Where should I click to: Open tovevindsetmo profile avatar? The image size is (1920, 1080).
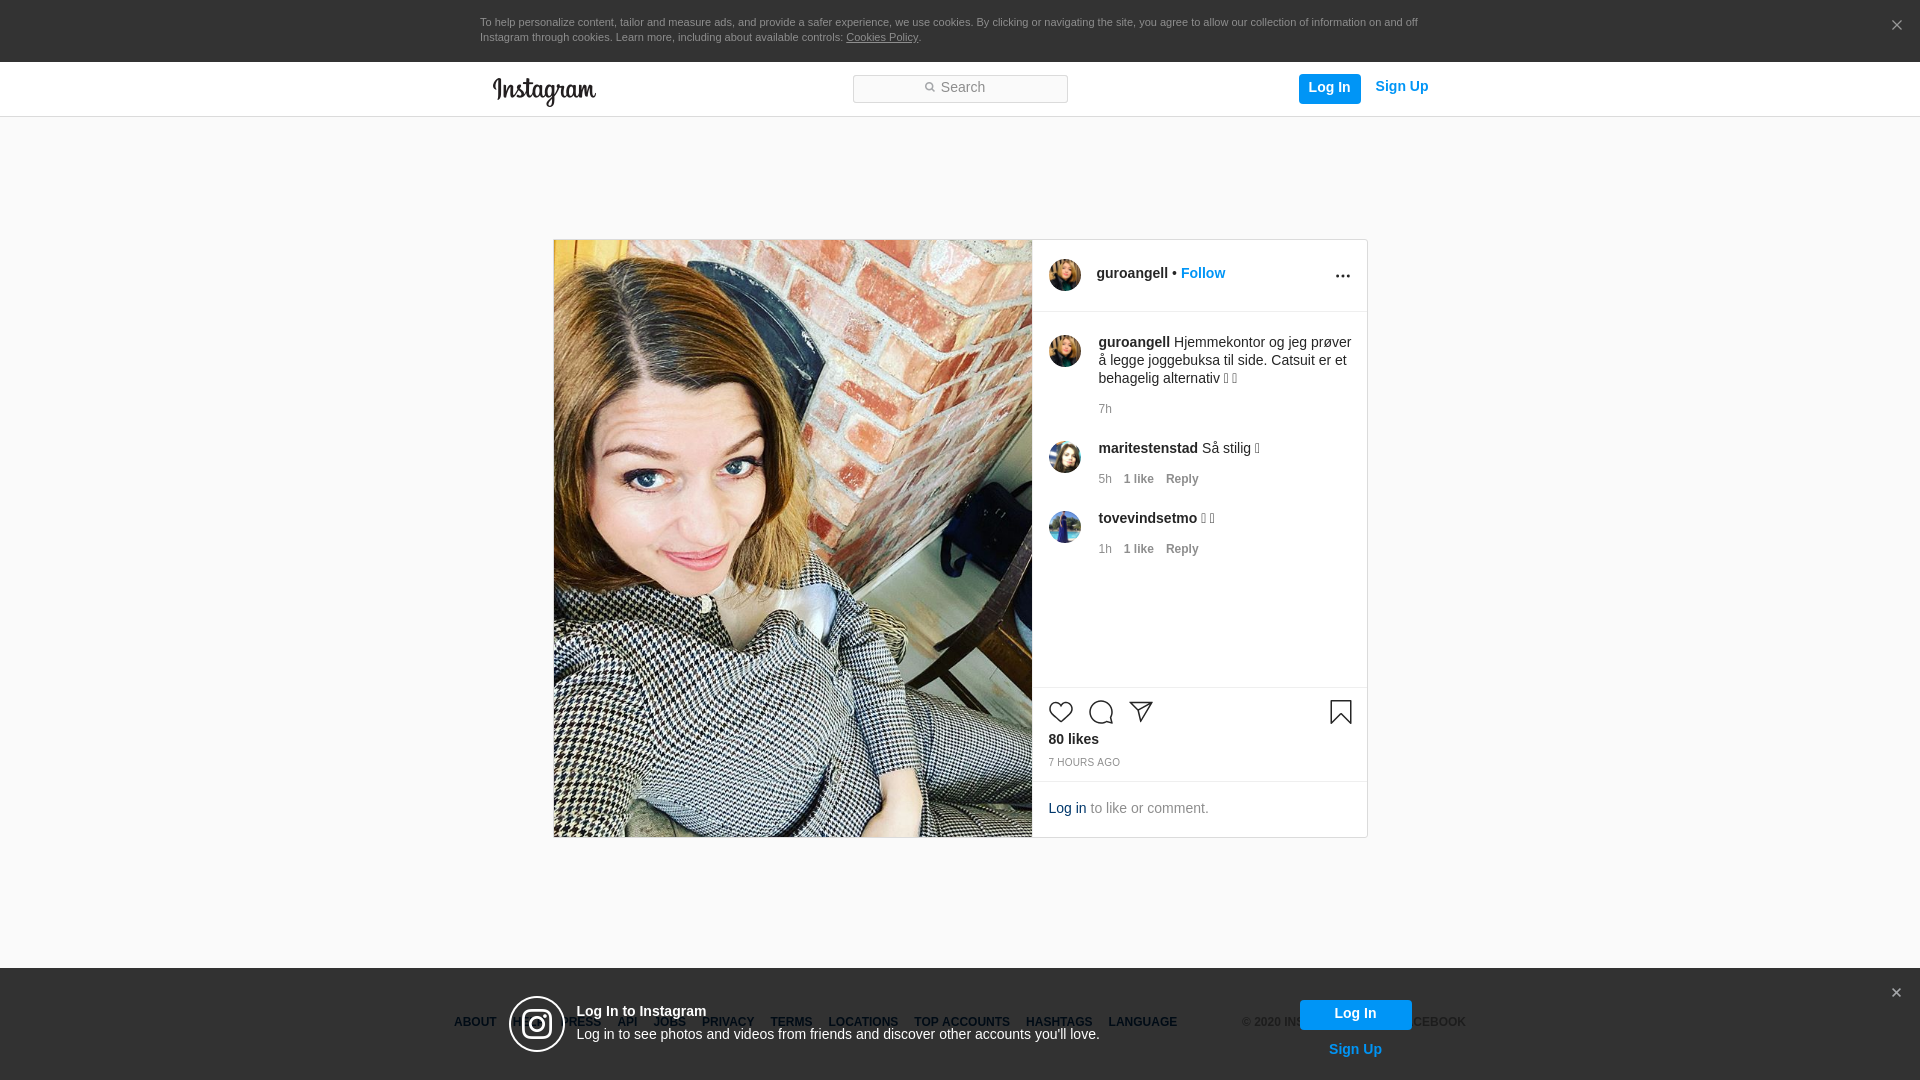[x=1065, y=527]
